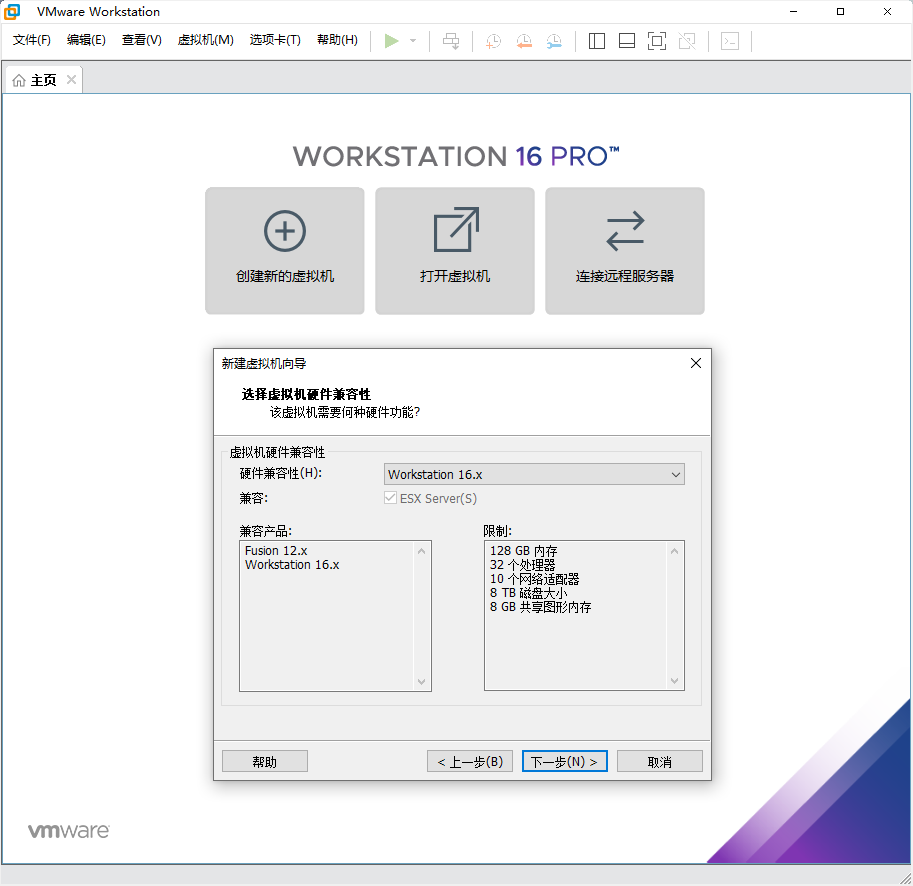Open the 虚拟机(M) menu
This screenshot has height=886, width=913.
[206, 40]
